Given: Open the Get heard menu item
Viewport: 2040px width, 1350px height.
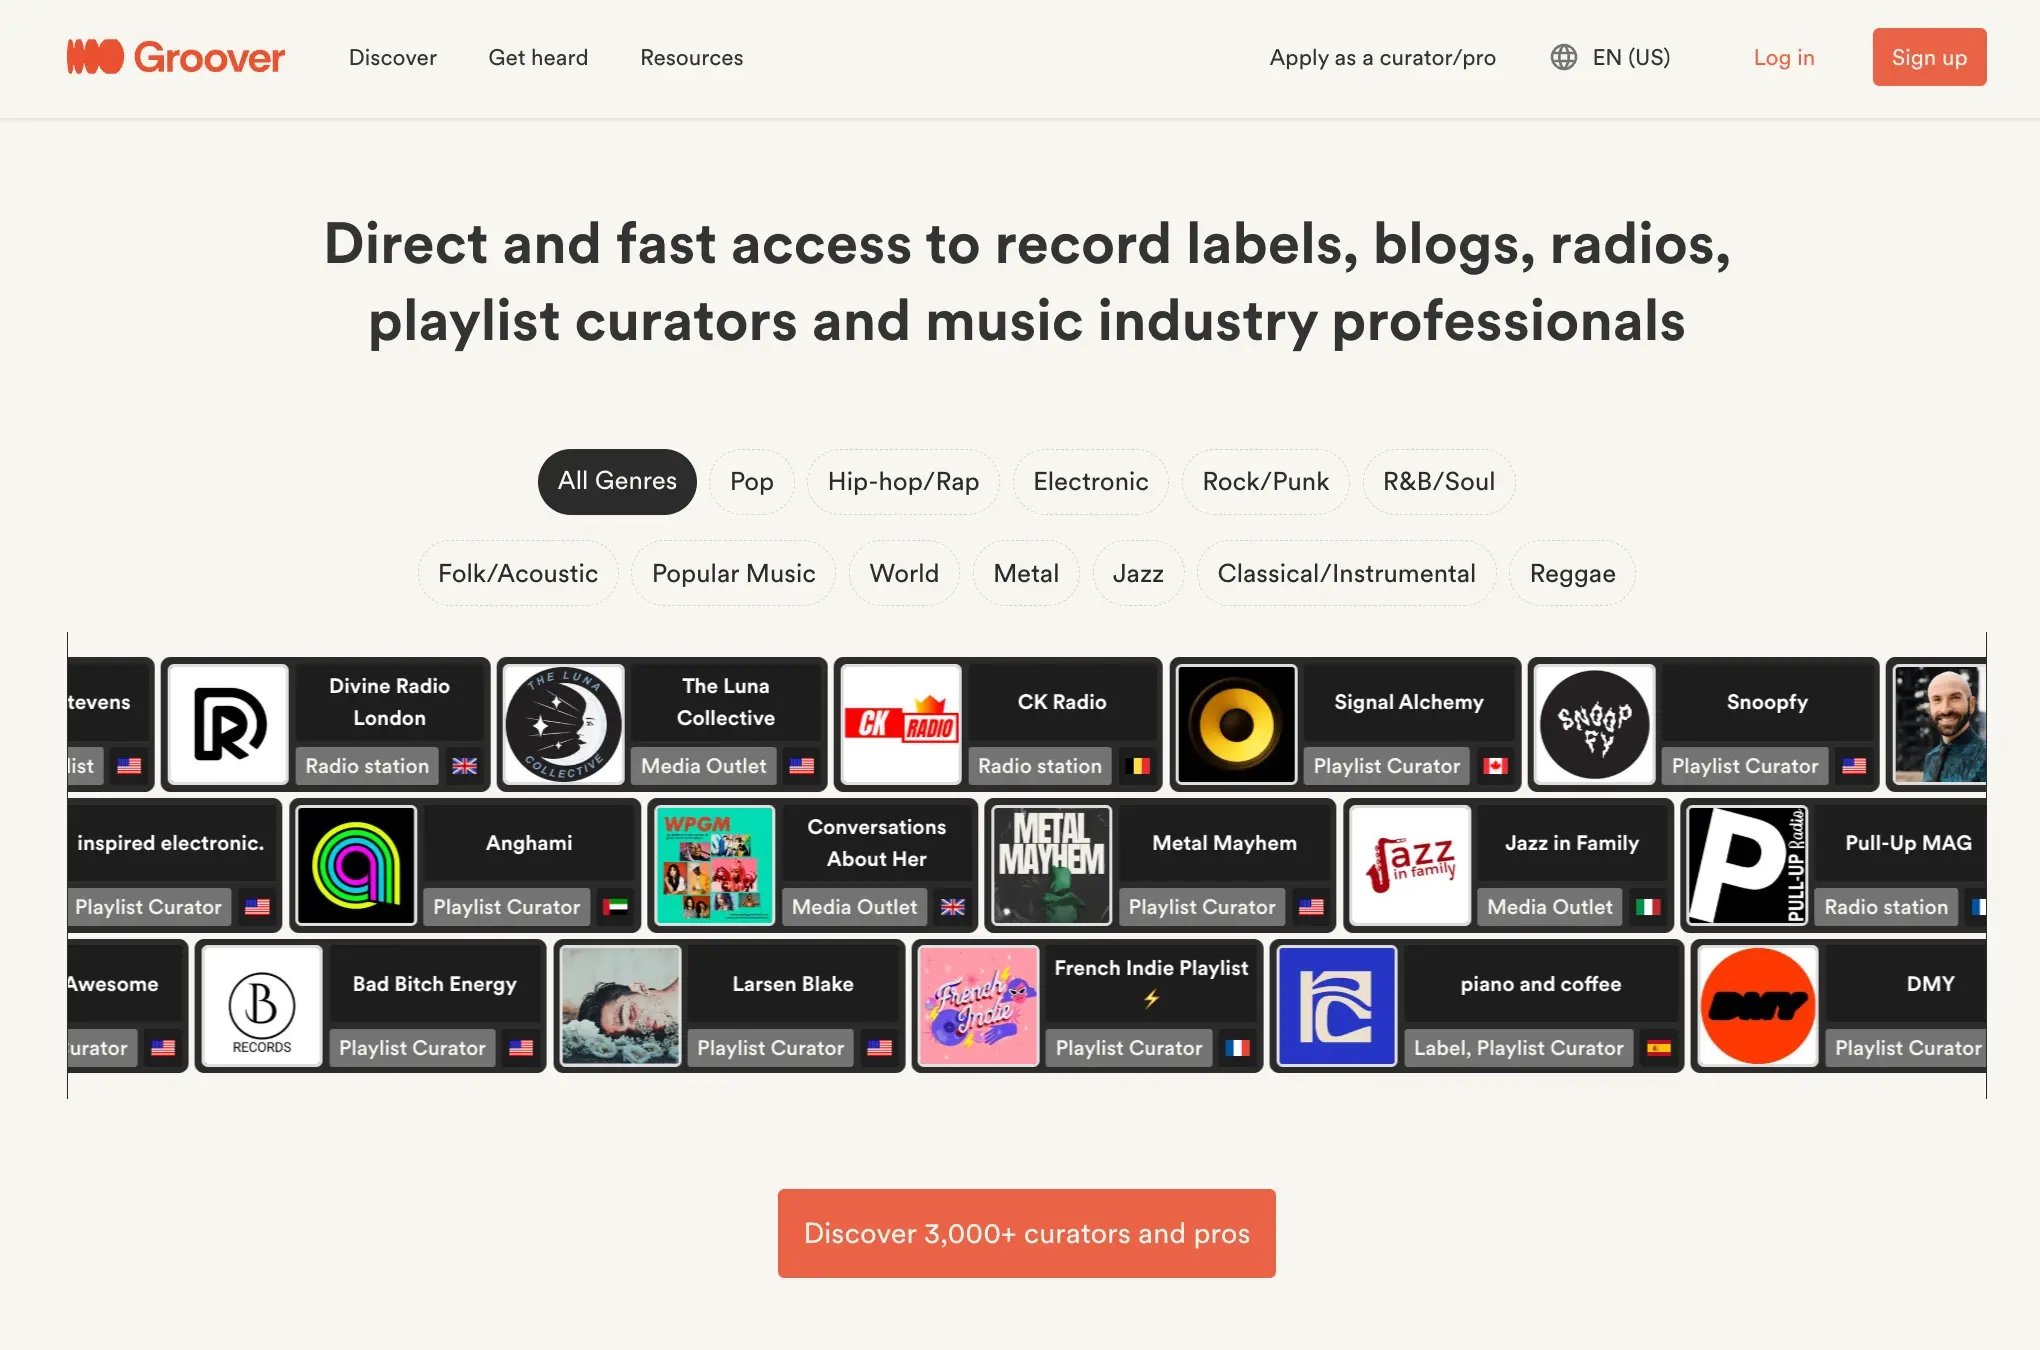Looking at the screenshot, I should click(538, 57).
